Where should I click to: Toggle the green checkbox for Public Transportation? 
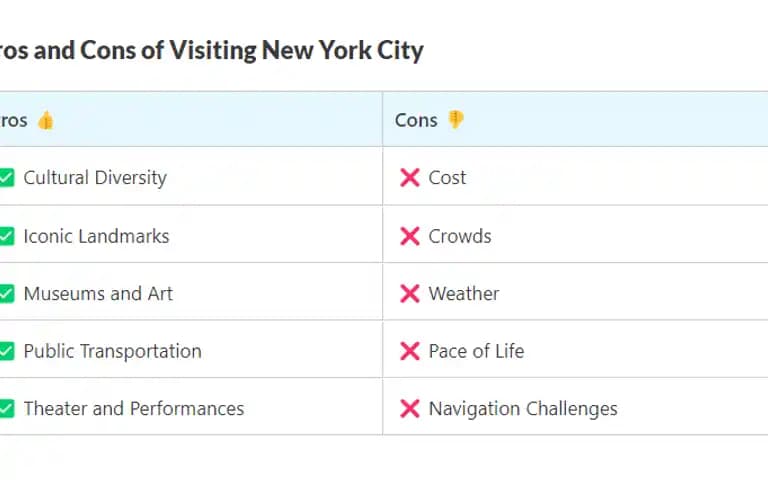point(6,351)
